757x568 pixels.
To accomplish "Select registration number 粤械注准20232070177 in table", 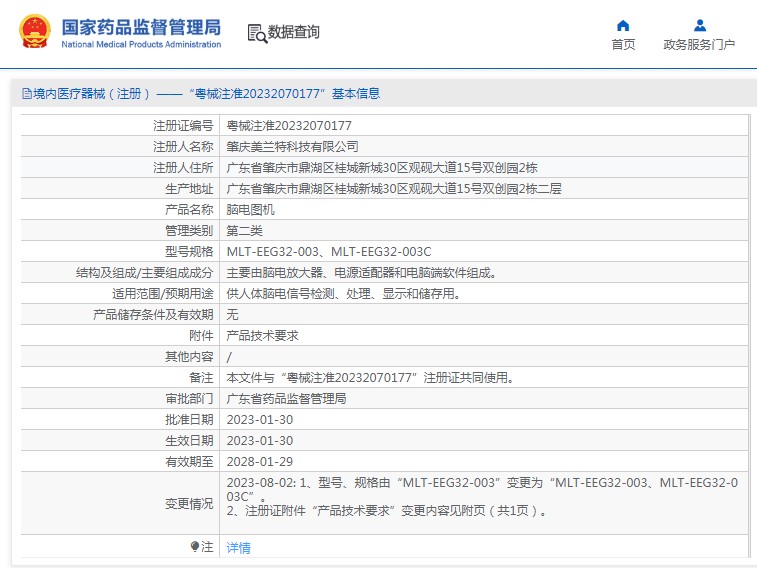I will click(289, 126).
